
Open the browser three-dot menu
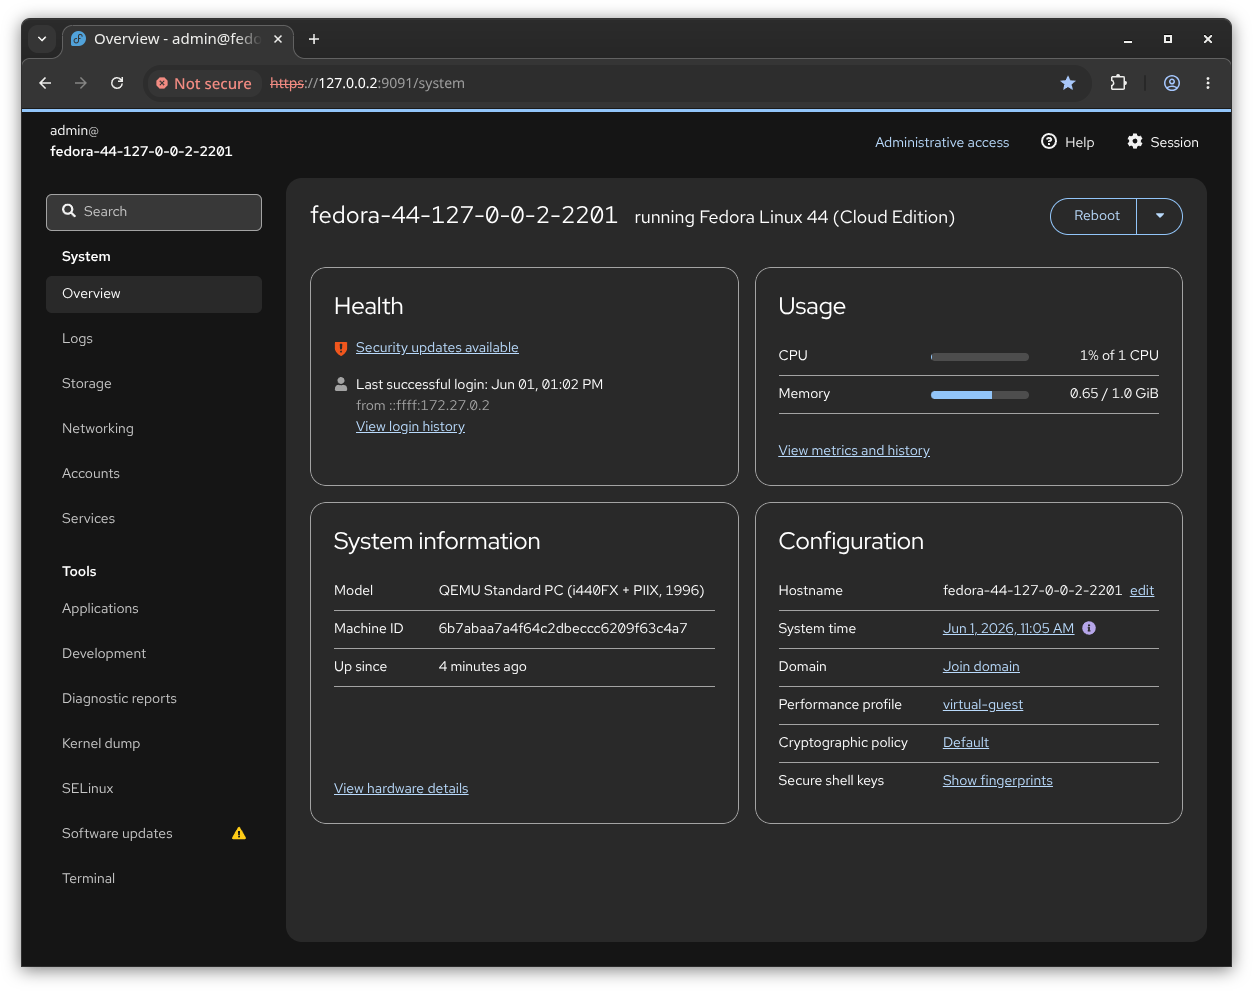[1208, 83]
